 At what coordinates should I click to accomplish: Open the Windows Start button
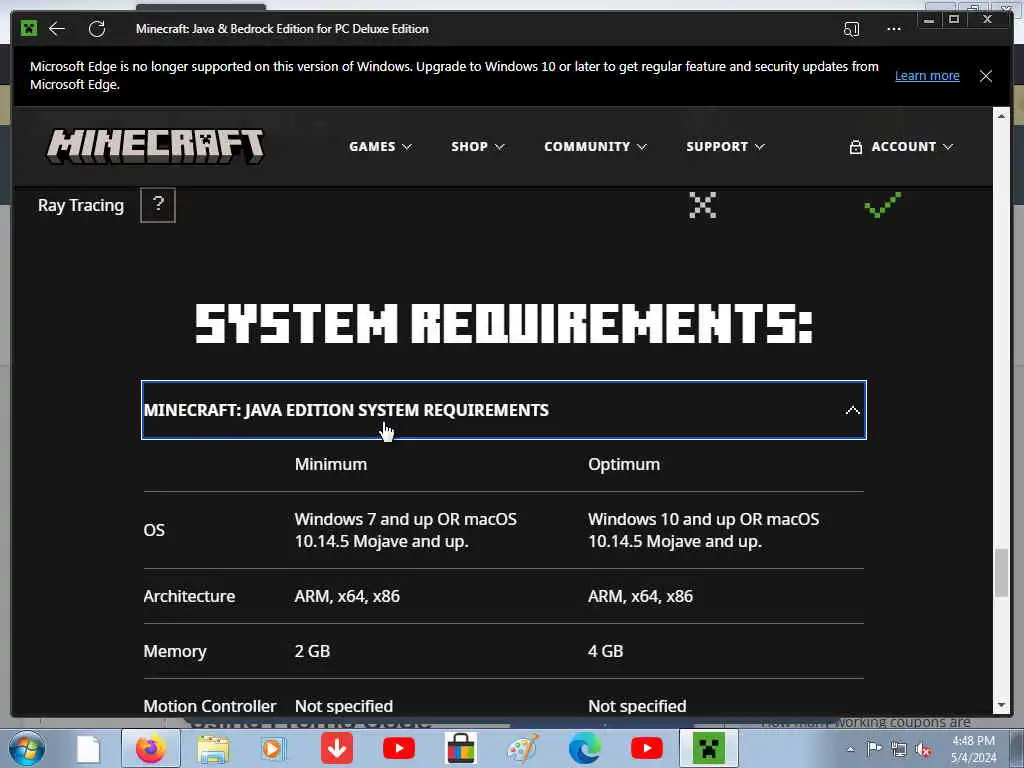click(27, 748)
